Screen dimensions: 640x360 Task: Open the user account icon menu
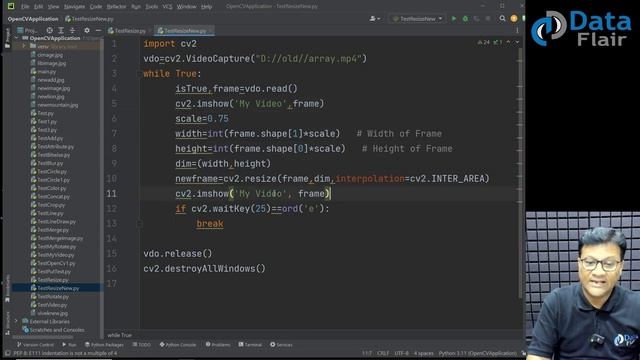(374, 19)
